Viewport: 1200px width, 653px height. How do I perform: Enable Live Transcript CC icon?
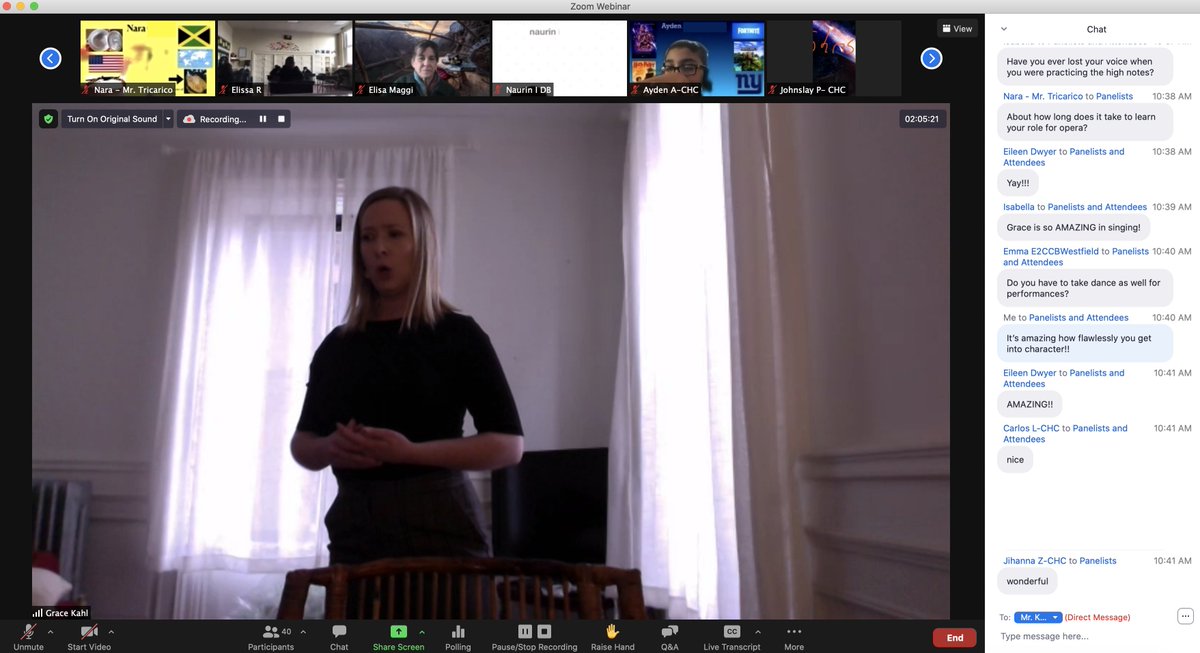click(x=732, y=631)
